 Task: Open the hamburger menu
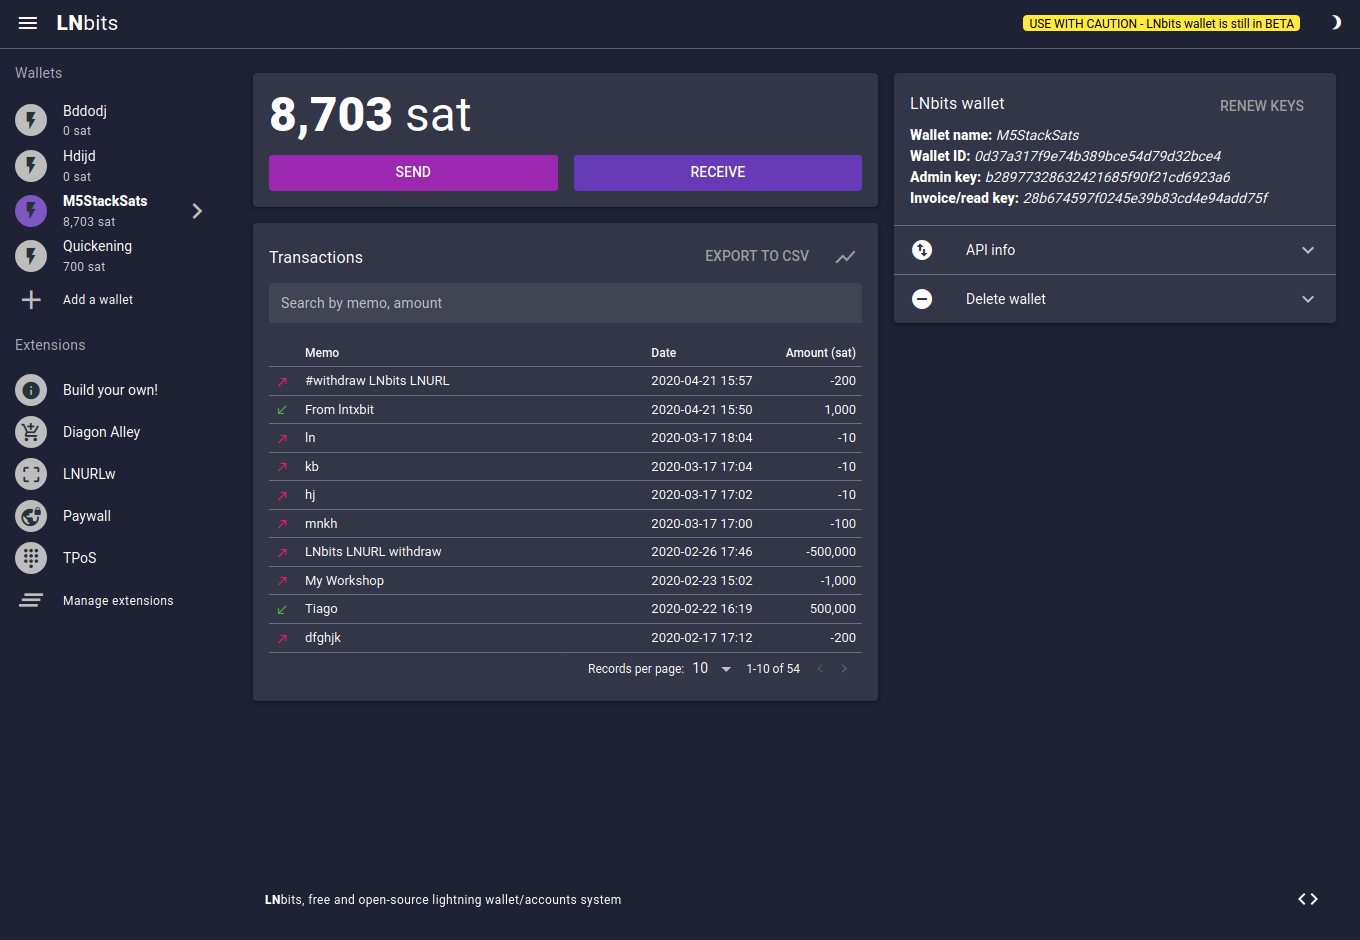click(28, 23)
